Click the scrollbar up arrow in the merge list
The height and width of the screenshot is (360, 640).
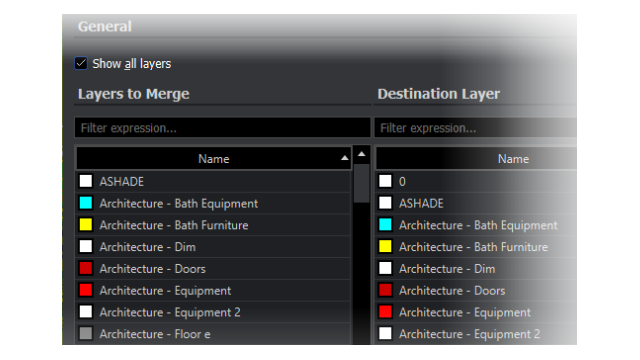pyautogui.click(x=362, y=154)
